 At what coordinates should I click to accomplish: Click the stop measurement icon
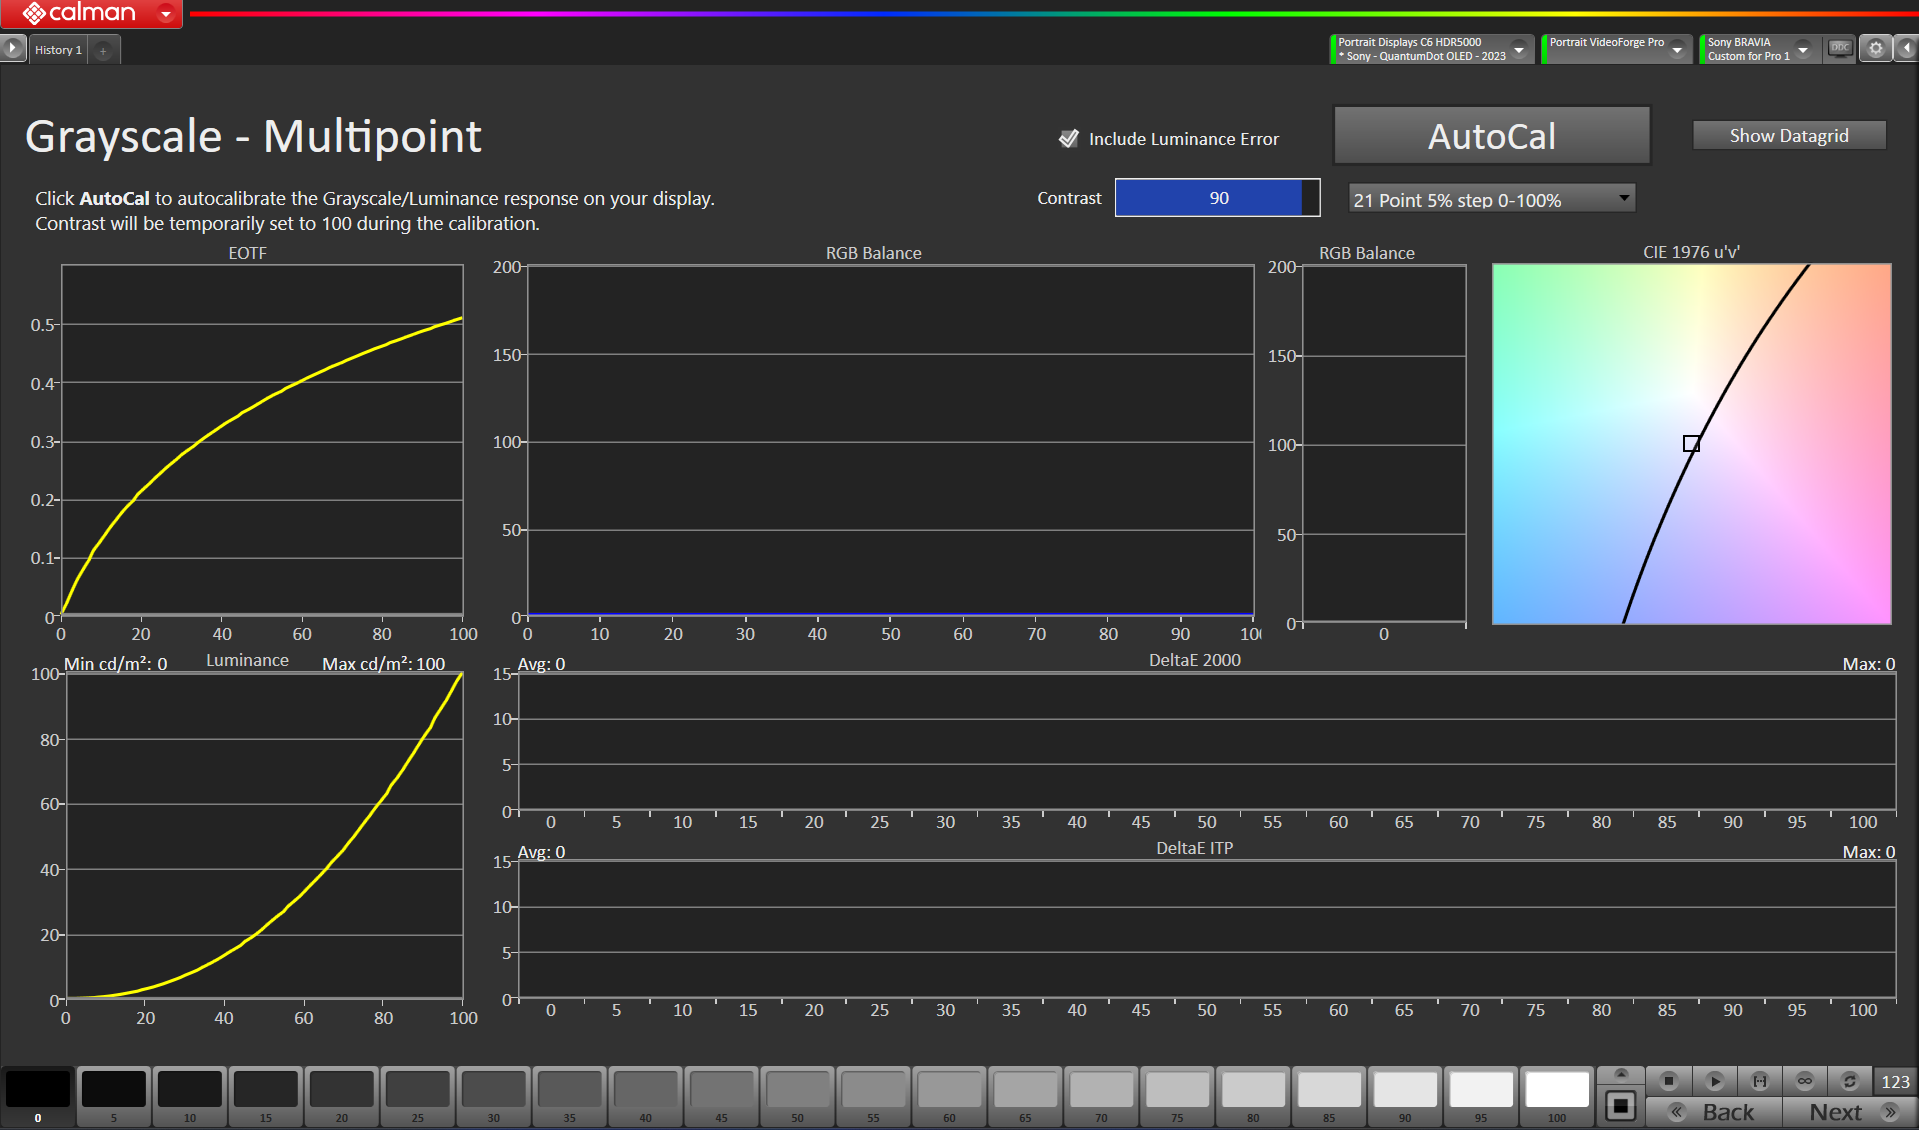click(x=1668, y=1081)
